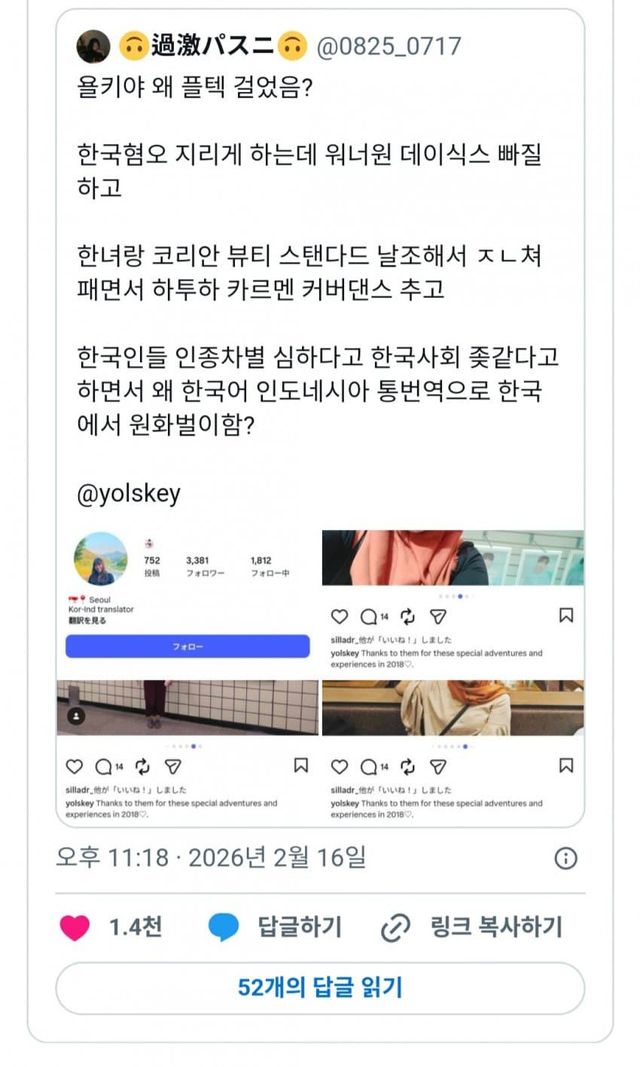
Task: Open the tweet info circle icon
Action: point(566,858)
